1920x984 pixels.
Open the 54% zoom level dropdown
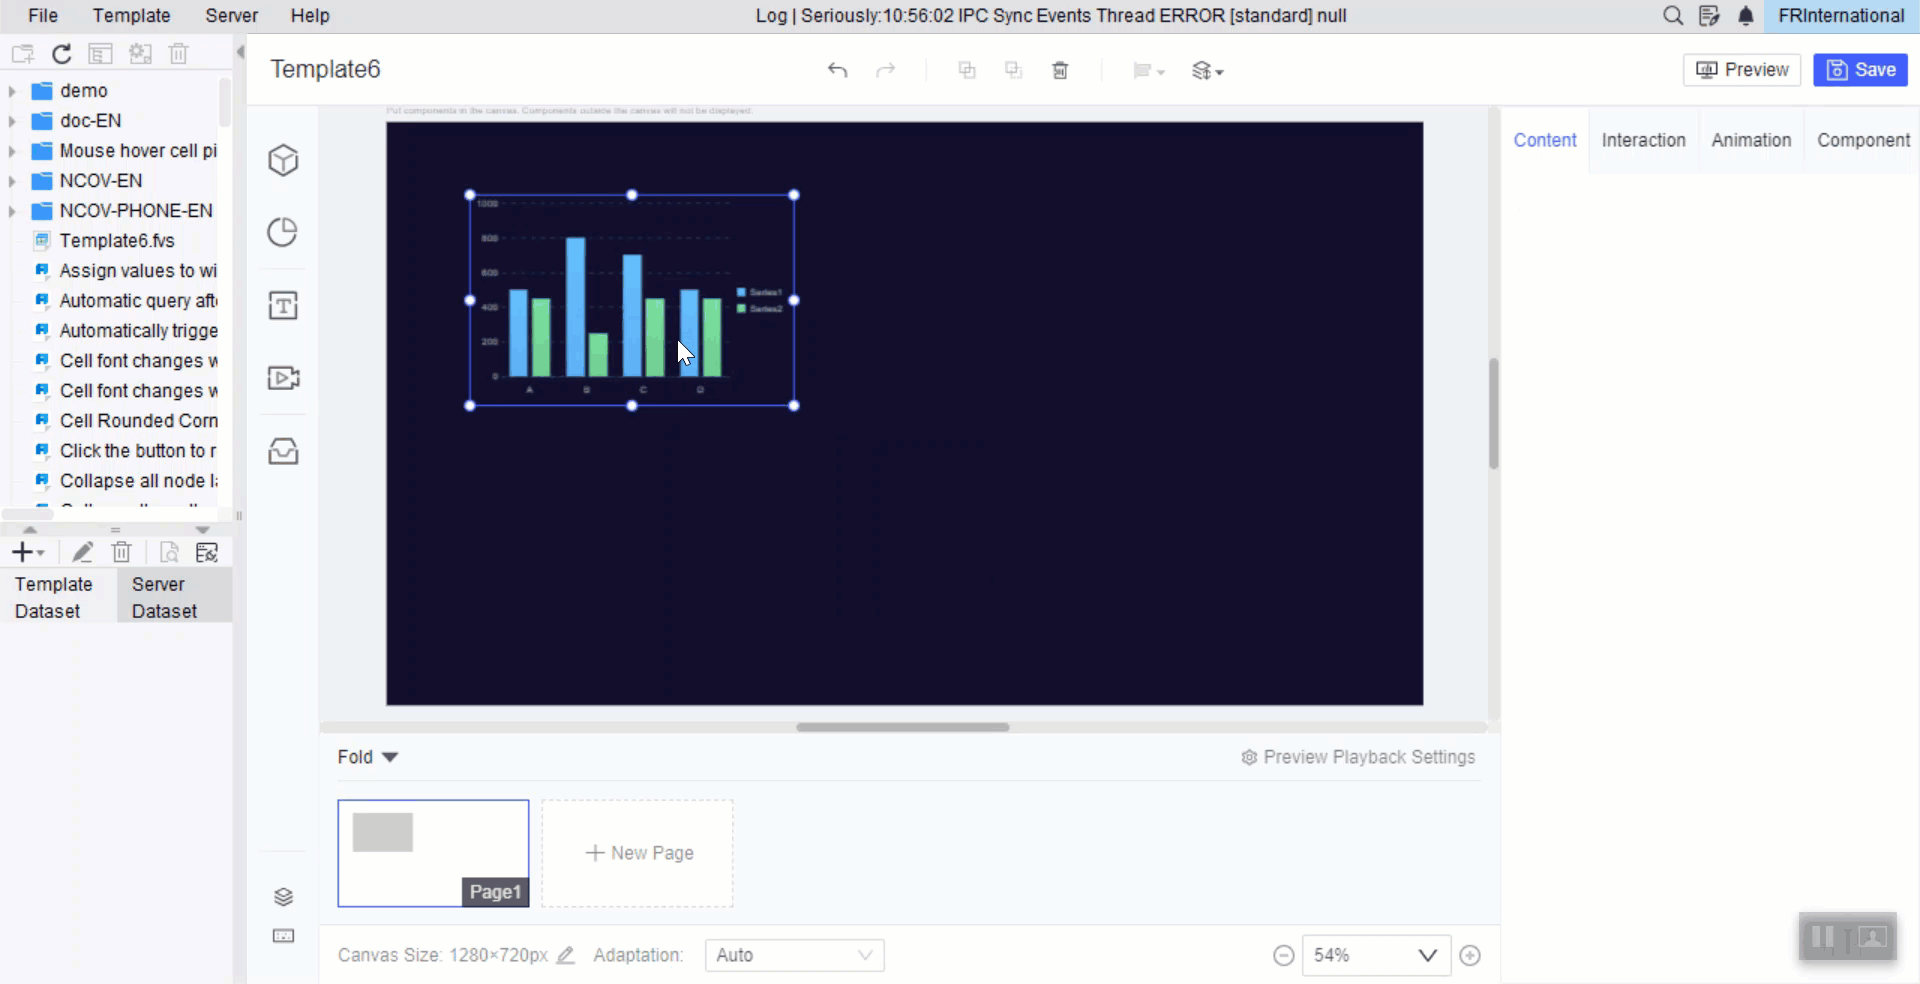pyautogui.click(x=1376, y=955)
